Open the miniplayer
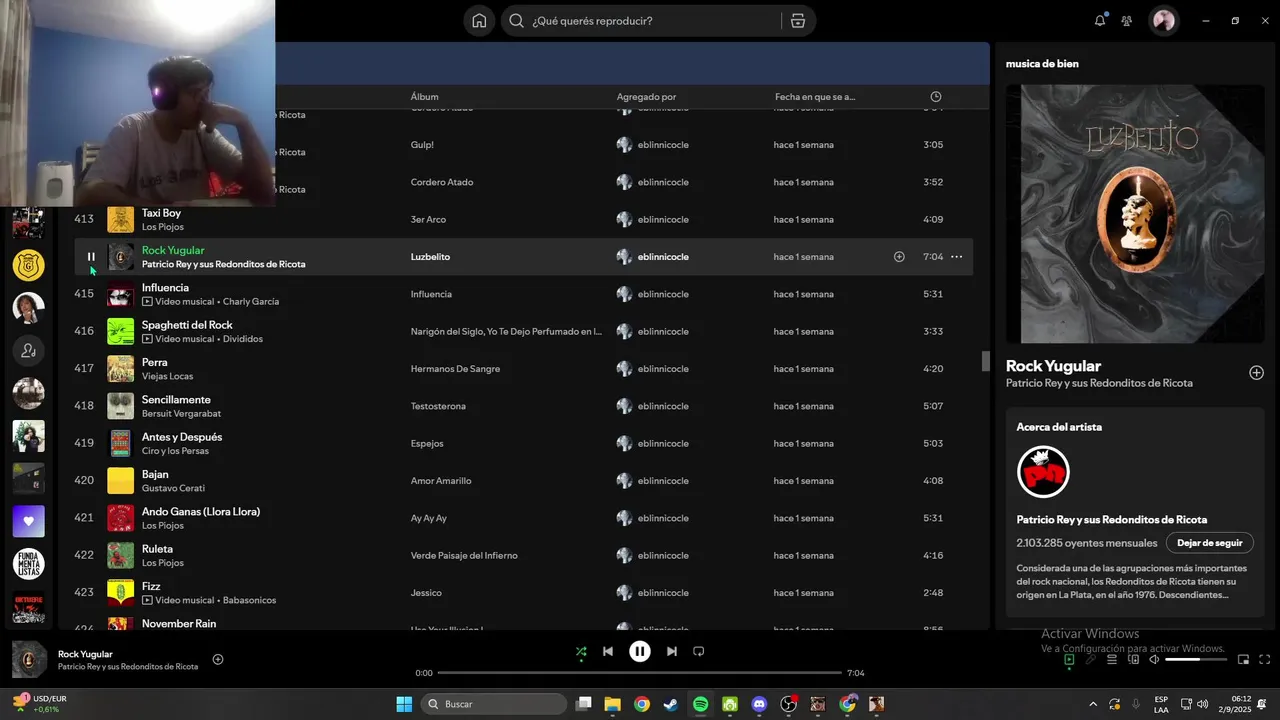The width and height of the screenshot is (1280, 720). tap(1243, 659)
